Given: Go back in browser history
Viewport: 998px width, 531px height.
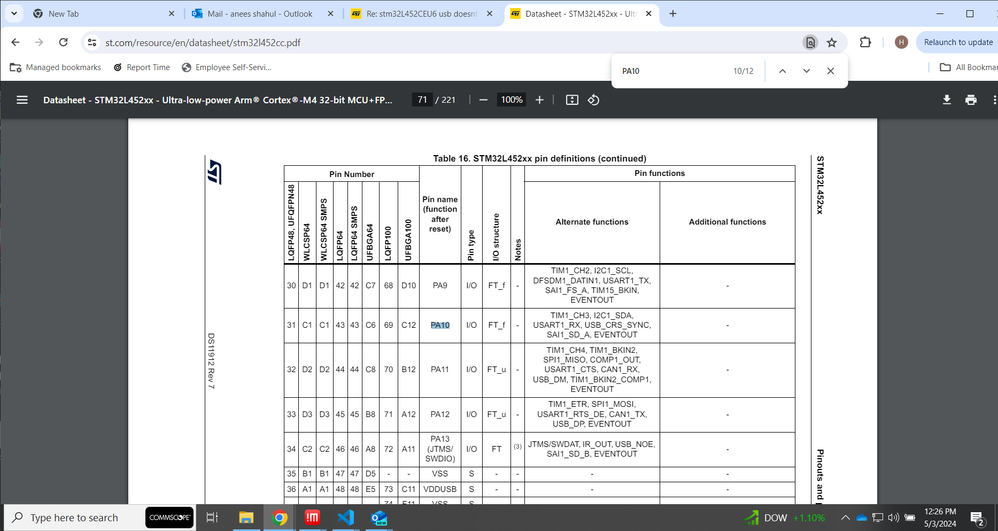Looking at the screenshot, I should click(16, 43).
